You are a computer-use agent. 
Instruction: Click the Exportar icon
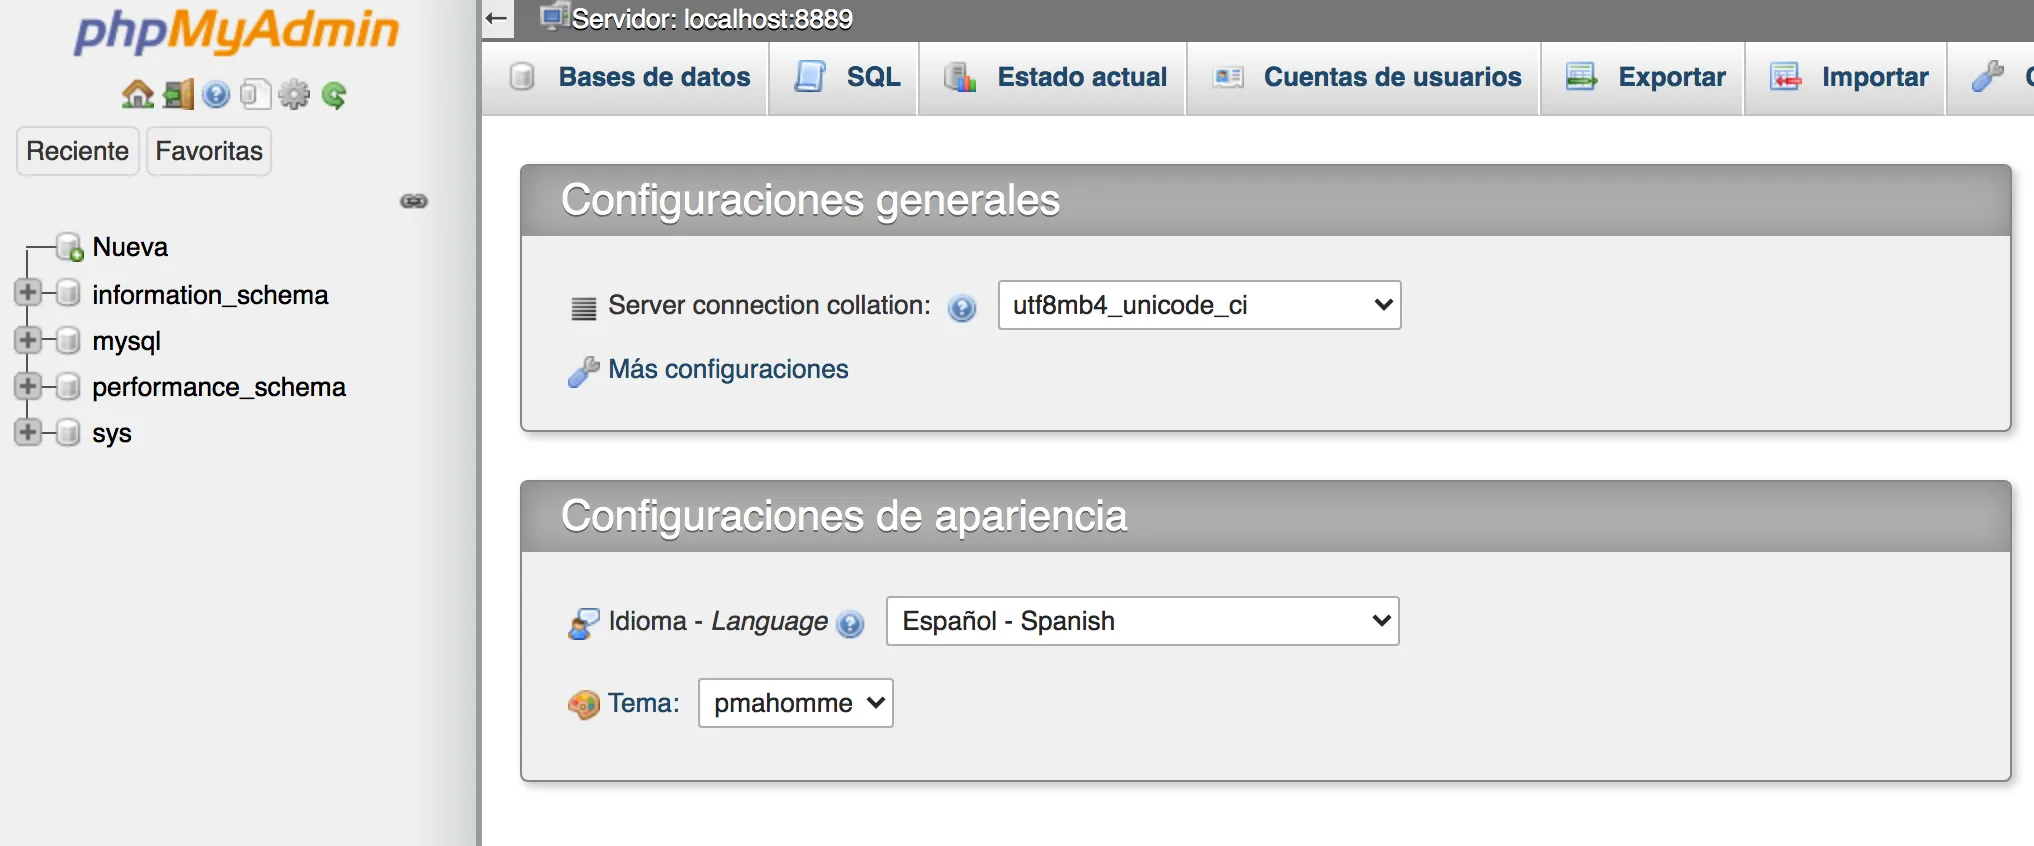click(x=1581, y=77)
